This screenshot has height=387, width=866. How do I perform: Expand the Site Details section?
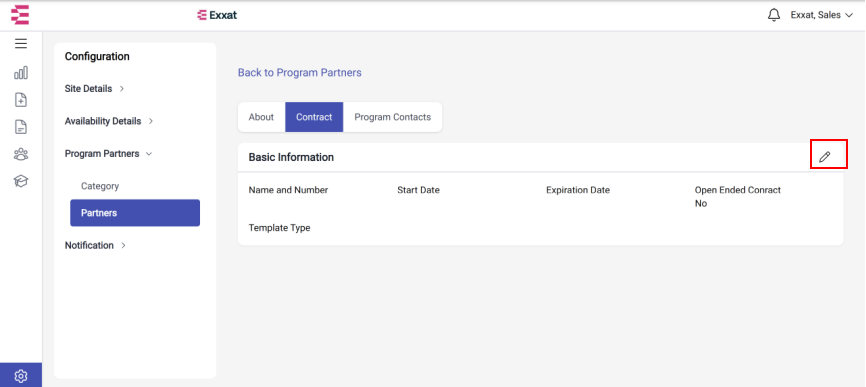click(x=94, y=88)
